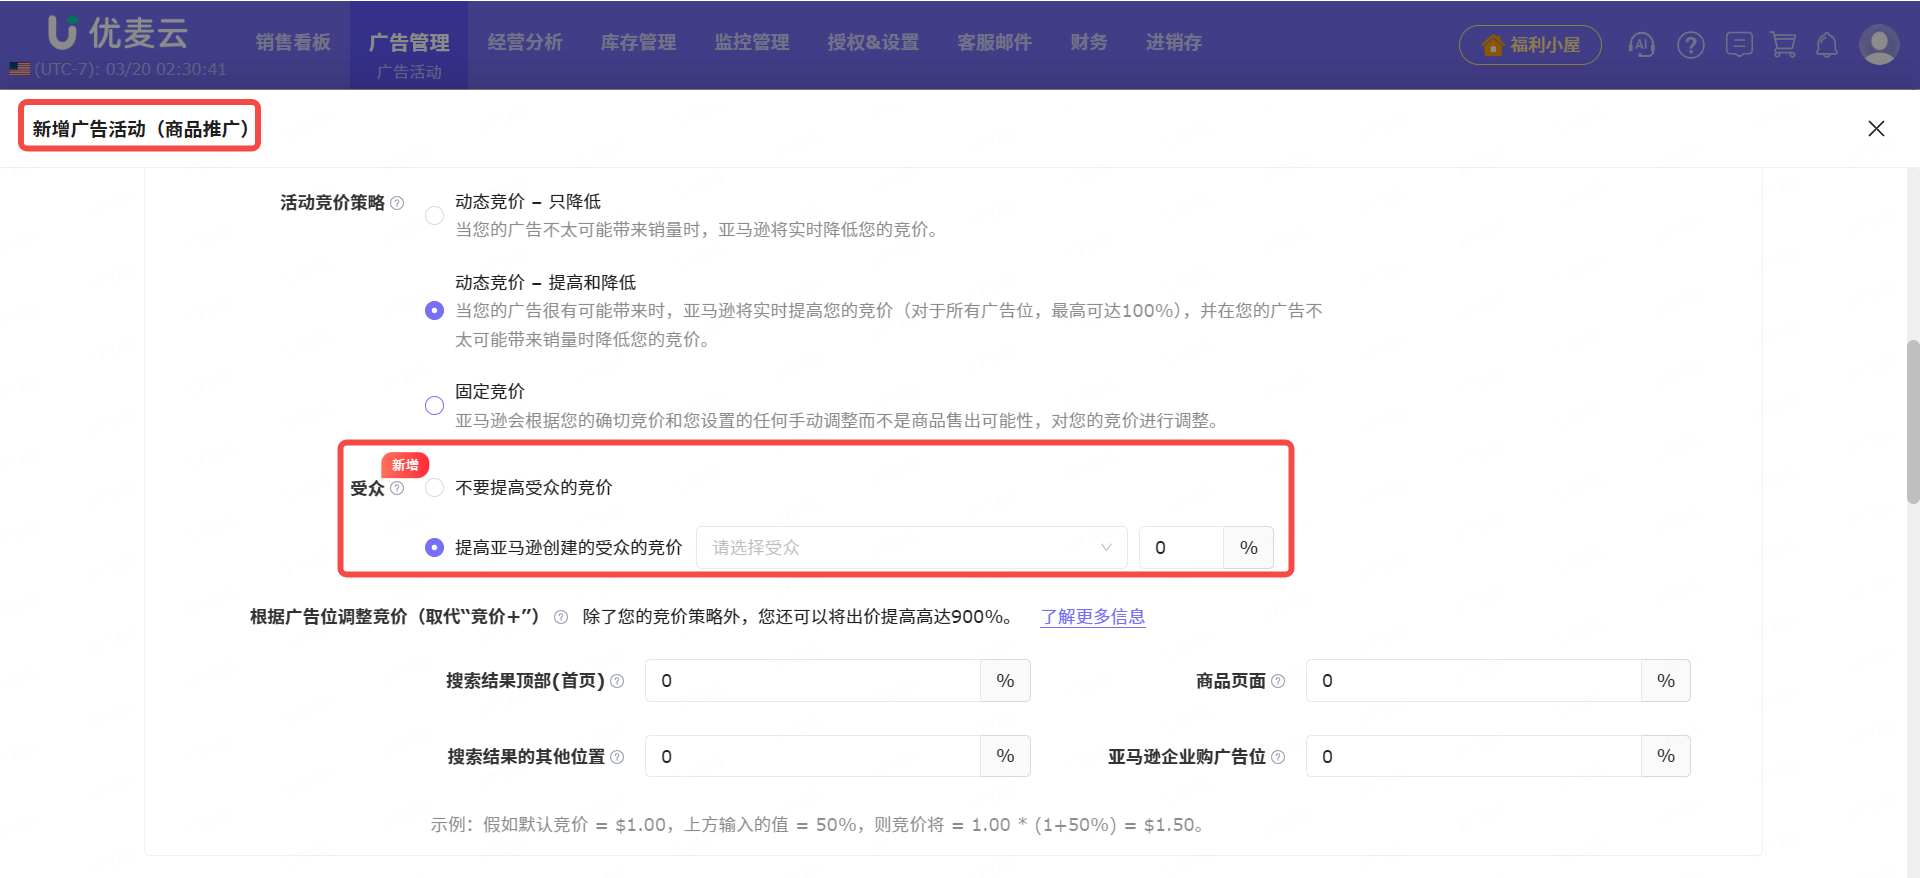Open the 库存管理 menu
Screen dimensions: 1920x878
pos(638,42)
